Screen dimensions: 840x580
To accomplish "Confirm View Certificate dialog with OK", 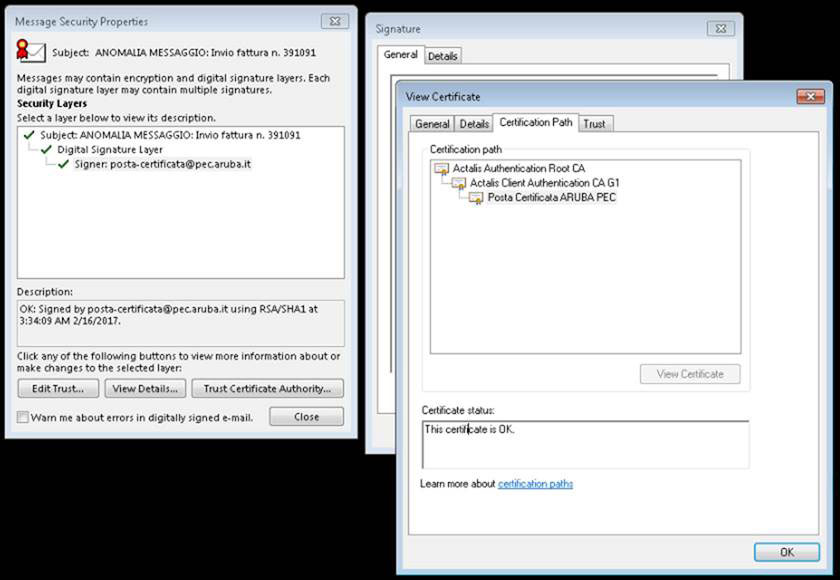I will [x=787, y=552].
